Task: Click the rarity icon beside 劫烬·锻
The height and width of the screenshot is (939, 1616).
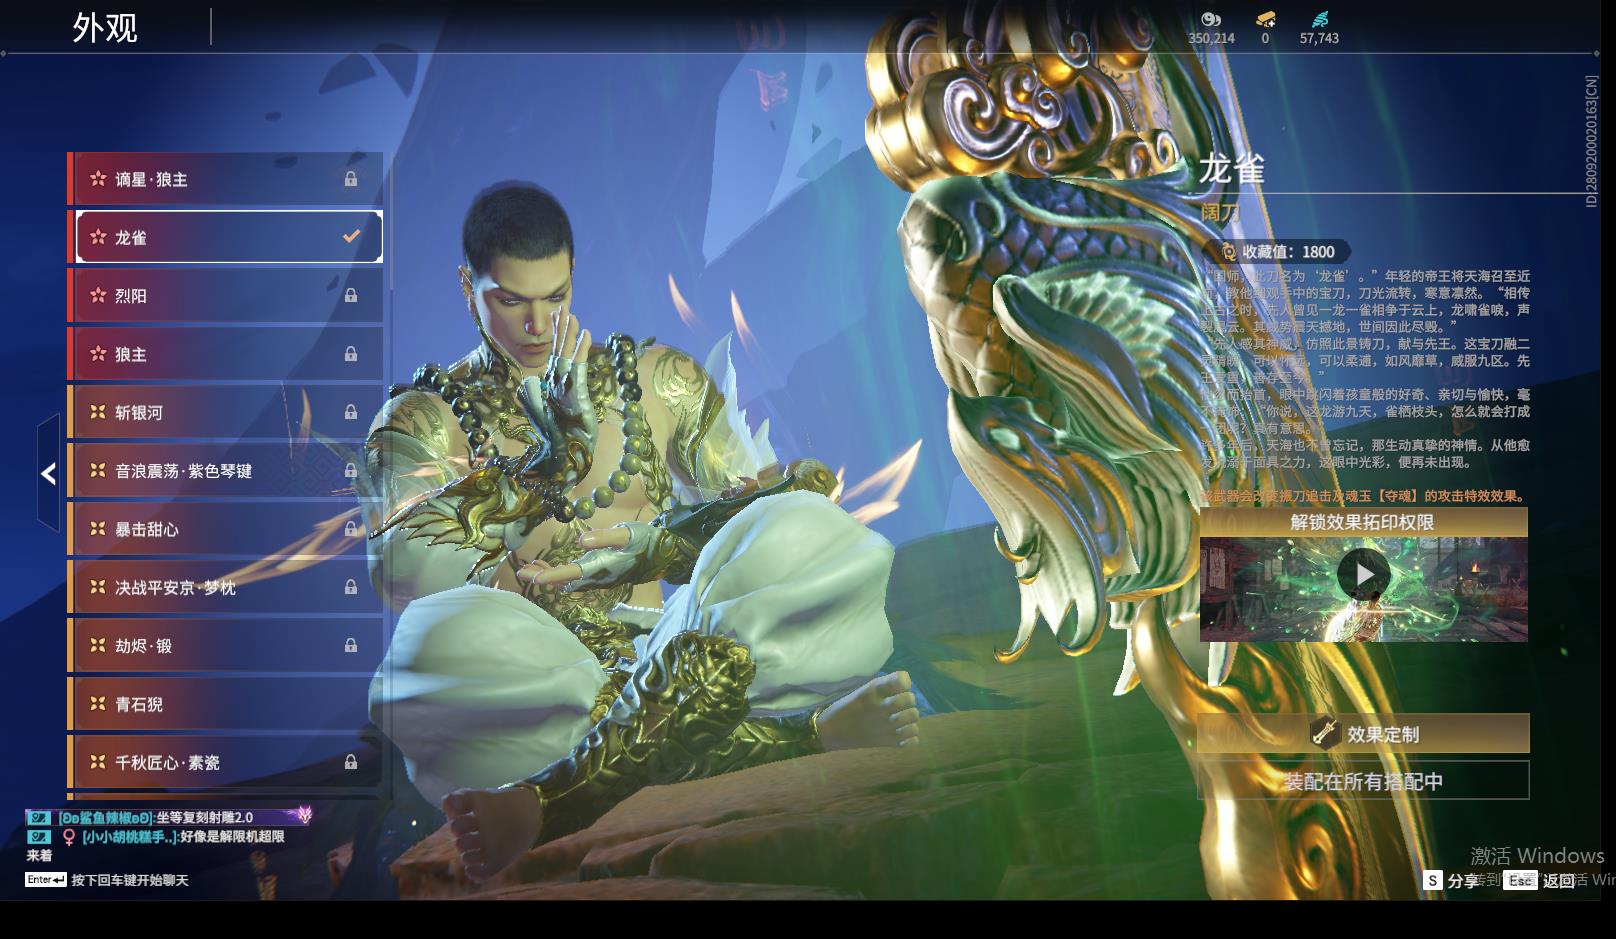Action: pyautogui.click(x=98, y=645)
